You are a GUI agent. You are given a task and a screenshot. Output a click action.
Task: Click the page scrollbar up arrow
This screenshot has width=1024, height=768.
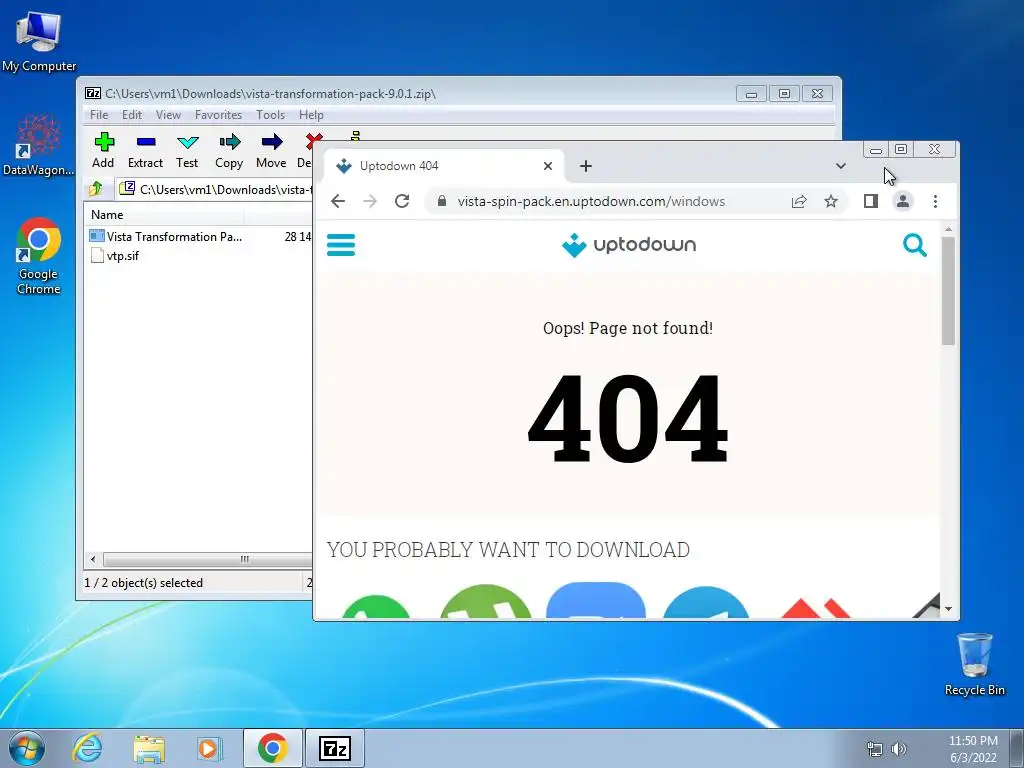click(948, 229)
